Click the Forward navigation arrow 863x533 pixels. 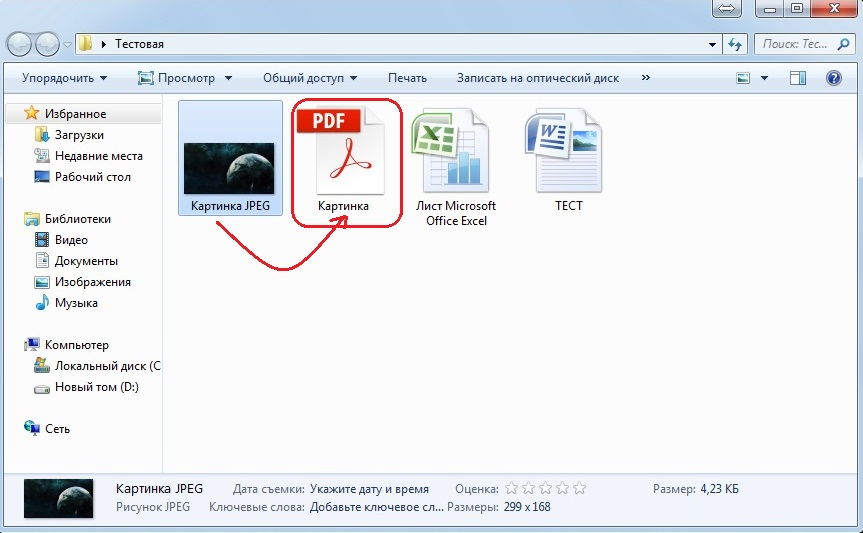pyautogui.click(x=47, y=44)
